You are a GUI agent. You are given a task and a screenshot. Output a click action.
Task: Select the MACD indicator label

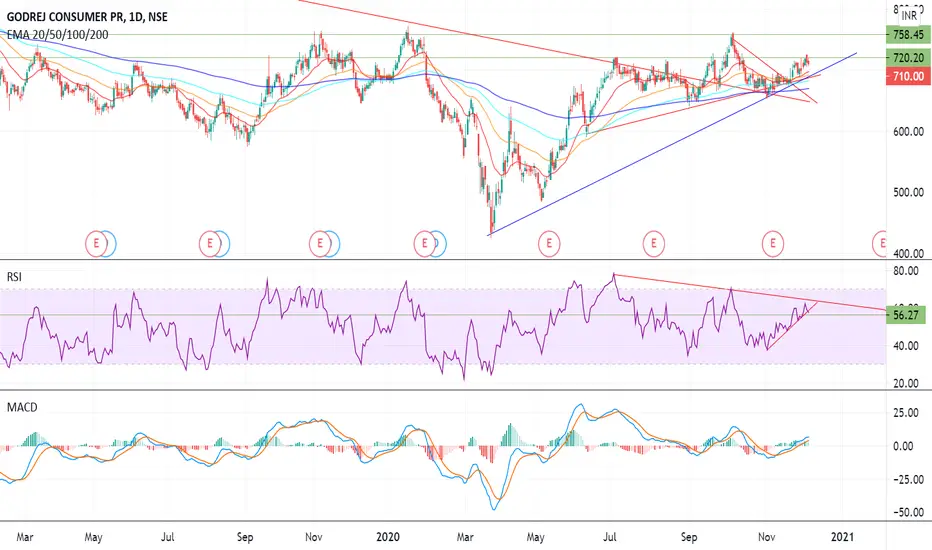coord(22,407)
